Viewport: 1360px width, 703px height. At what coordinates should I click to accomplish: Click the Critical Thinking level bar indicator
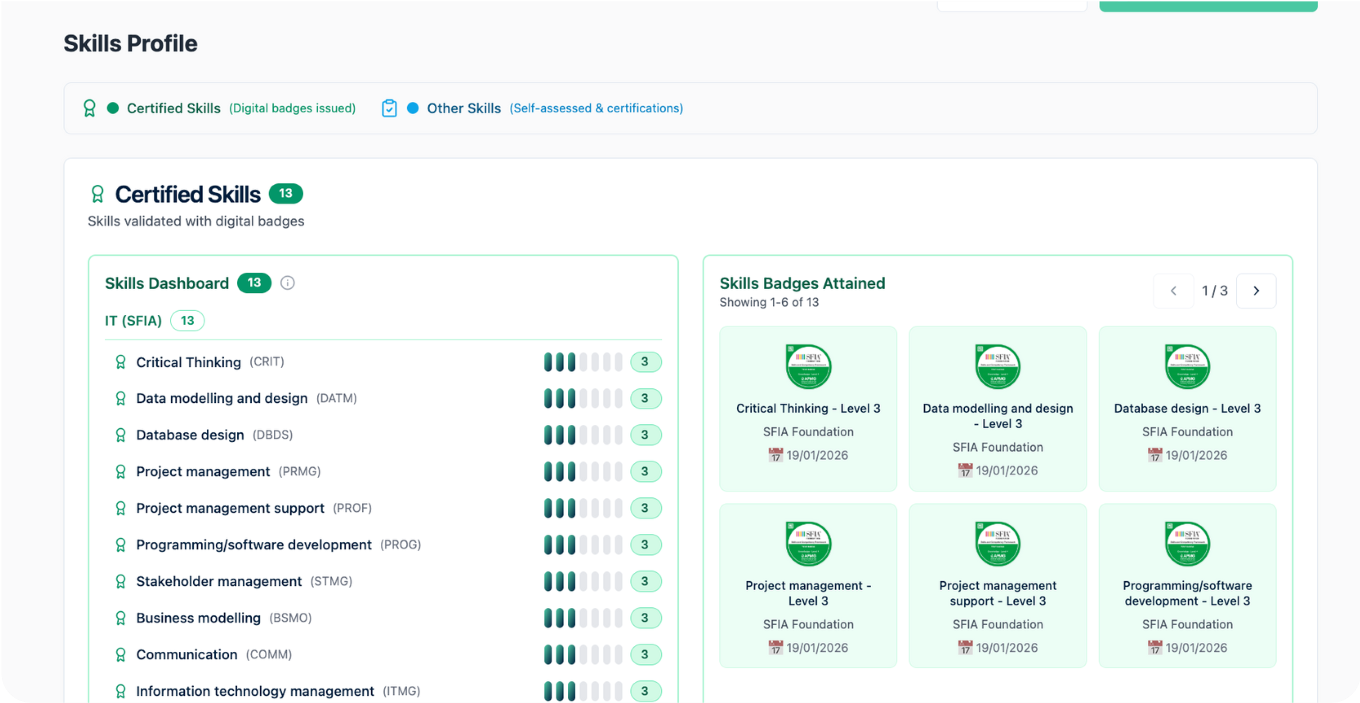[x=583, y=362]
